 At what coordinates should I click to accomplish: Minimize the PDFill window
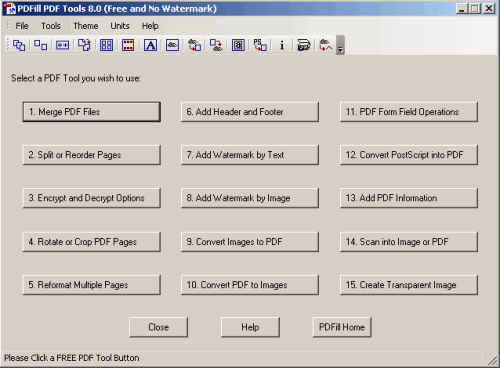(461, 8)
